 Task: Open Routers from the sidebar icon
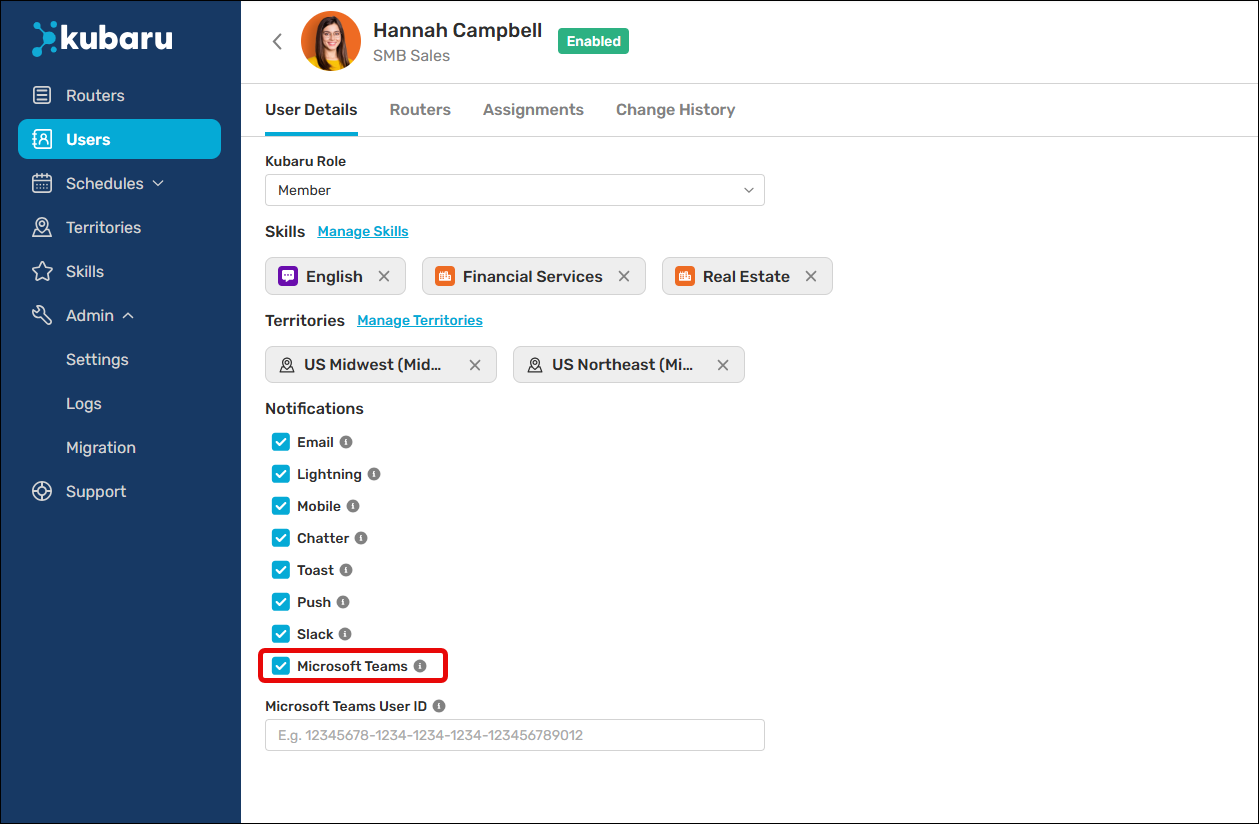[42, 96]
